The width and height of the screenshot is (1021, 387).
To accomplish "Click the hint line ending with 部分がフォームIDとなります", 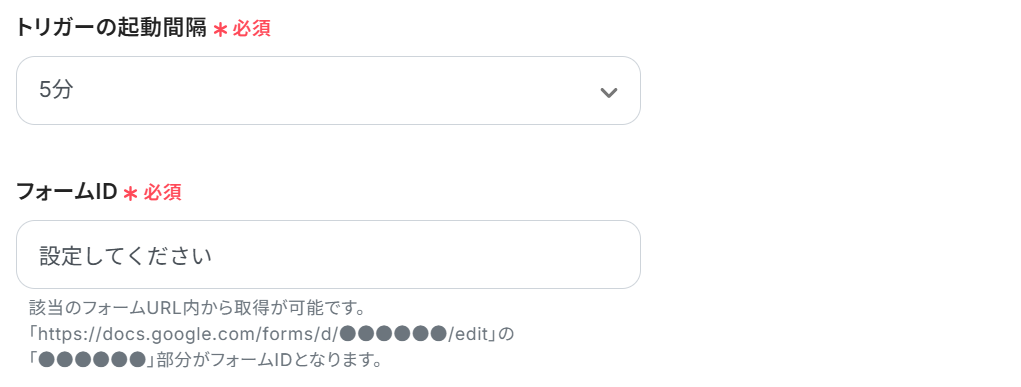I will click(205, 360).
